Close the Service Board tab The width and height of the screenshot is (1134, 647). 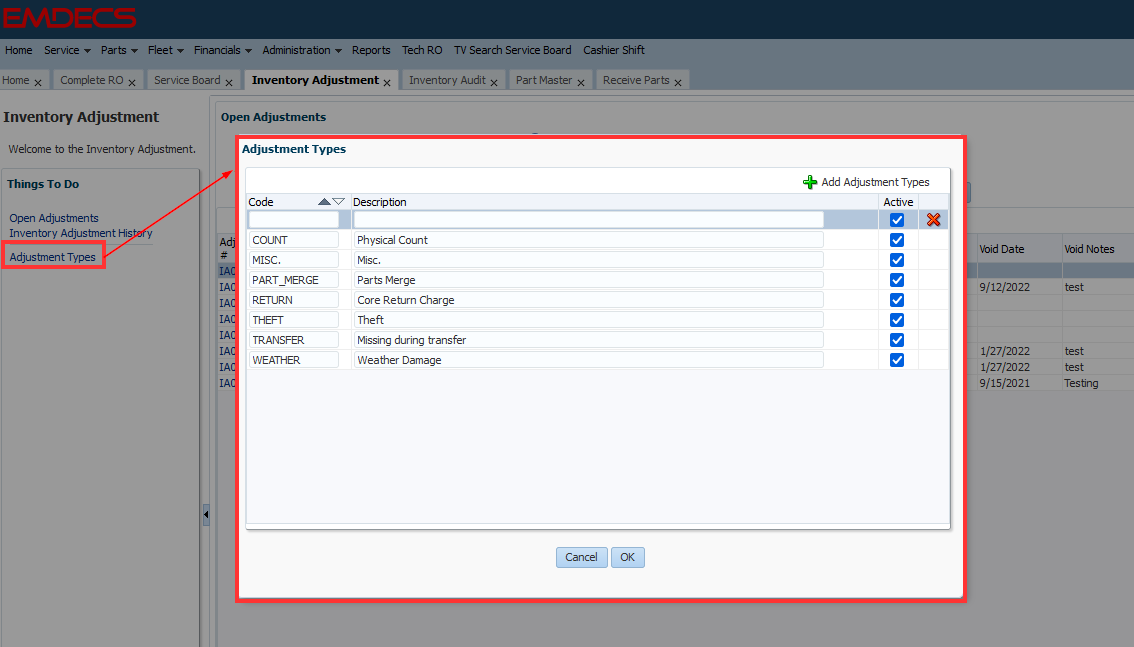click(229, 82)
